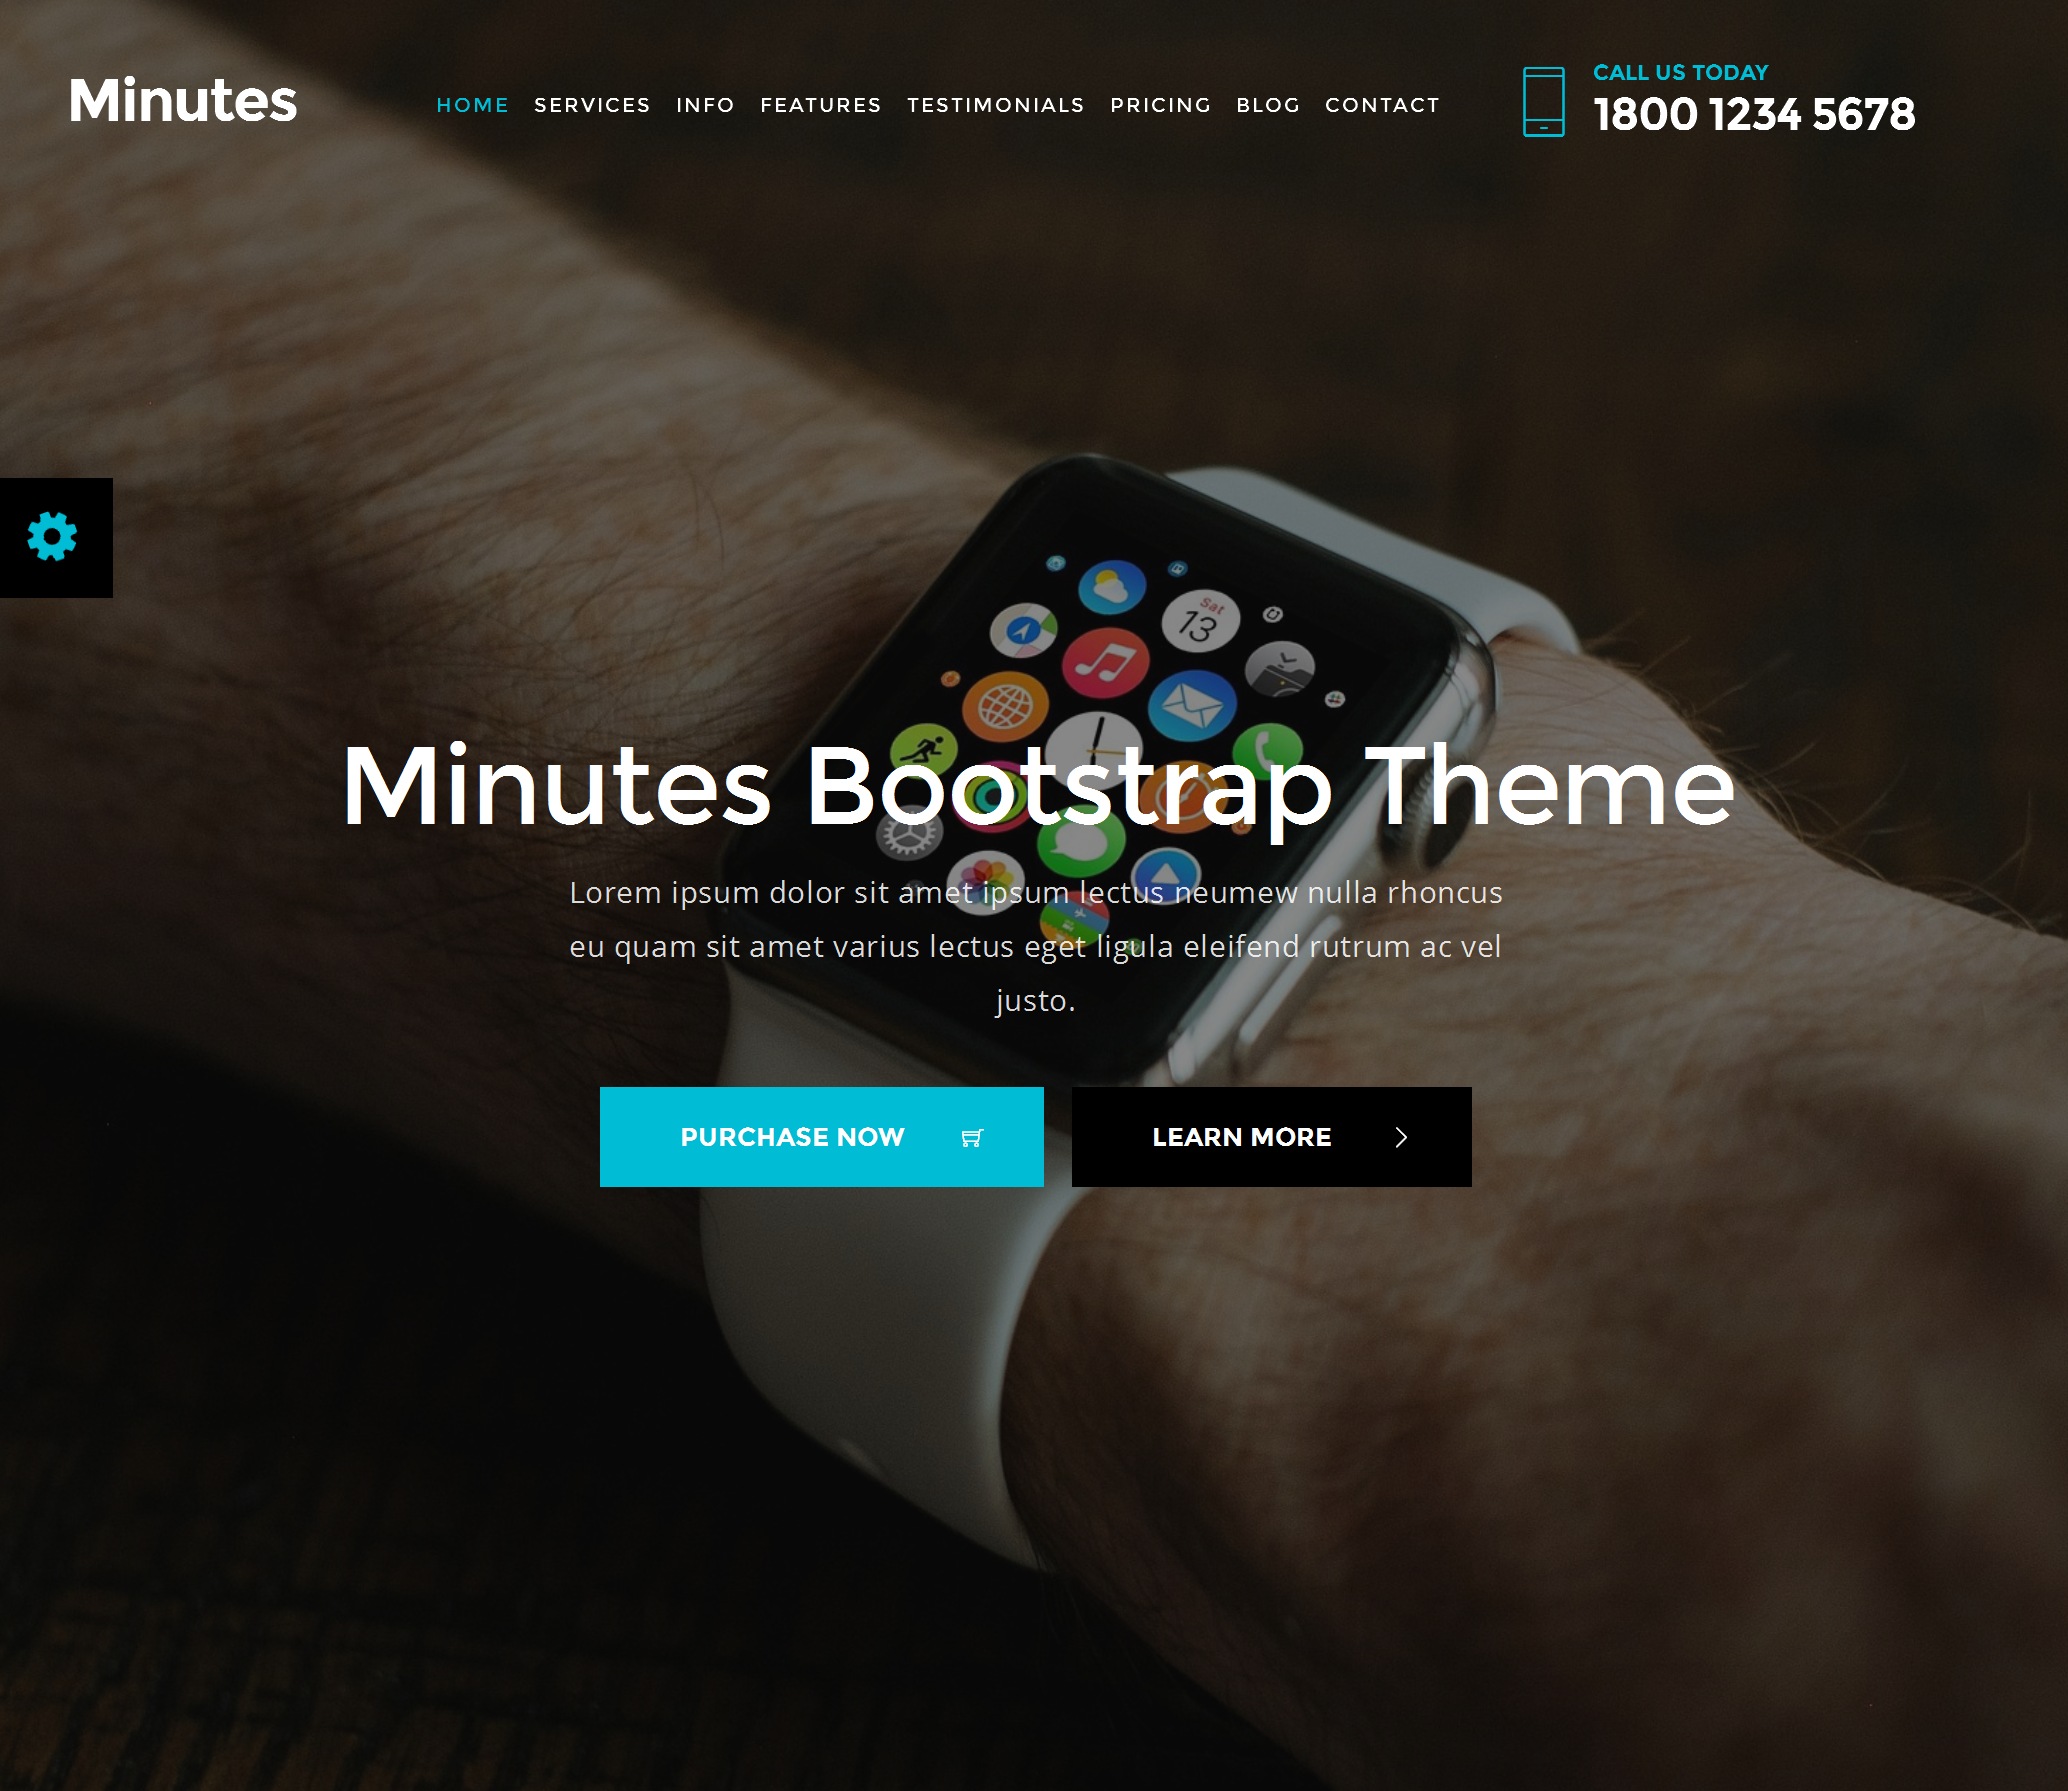
Task: Expand the FEATURES navigation dropdown
Action: (819, 104)
